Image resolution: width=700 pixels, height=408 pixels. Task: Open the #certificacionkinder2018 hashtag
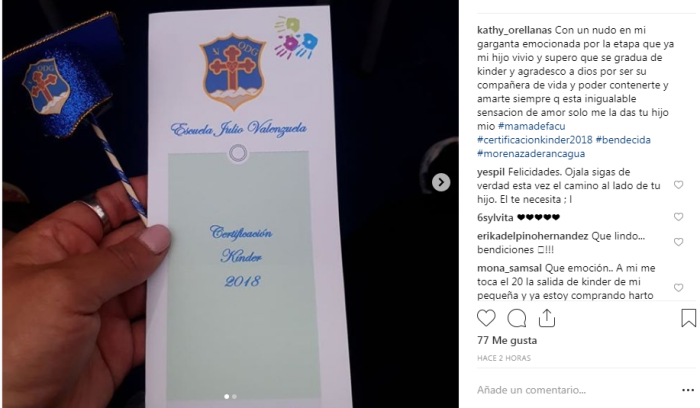(x=535, y=140)
